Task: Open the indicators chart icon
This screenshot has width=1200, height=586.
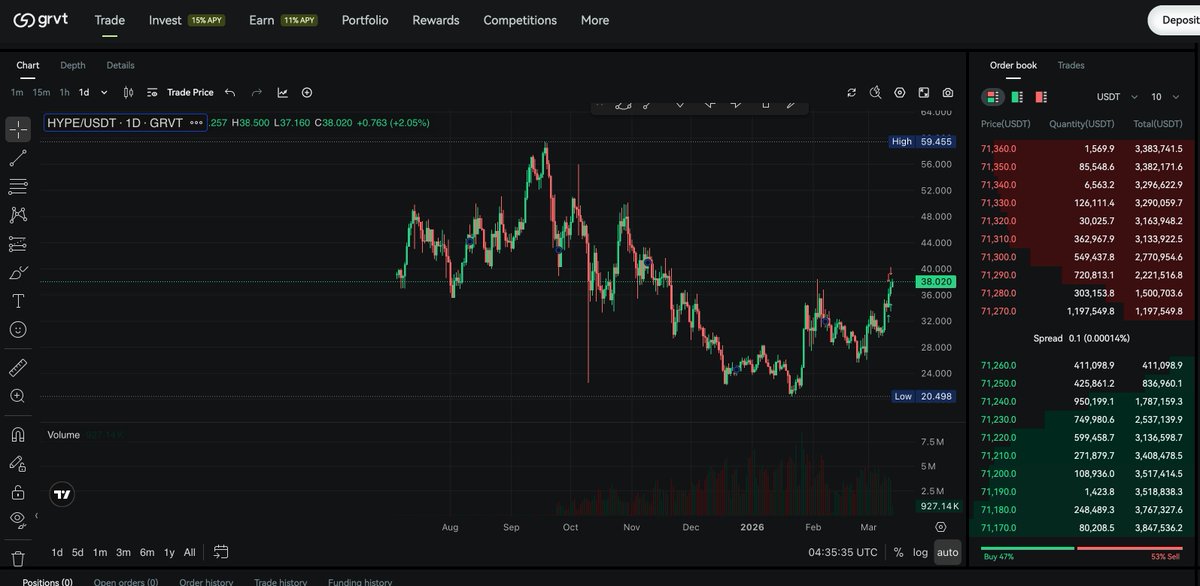Action: [282, 92]
